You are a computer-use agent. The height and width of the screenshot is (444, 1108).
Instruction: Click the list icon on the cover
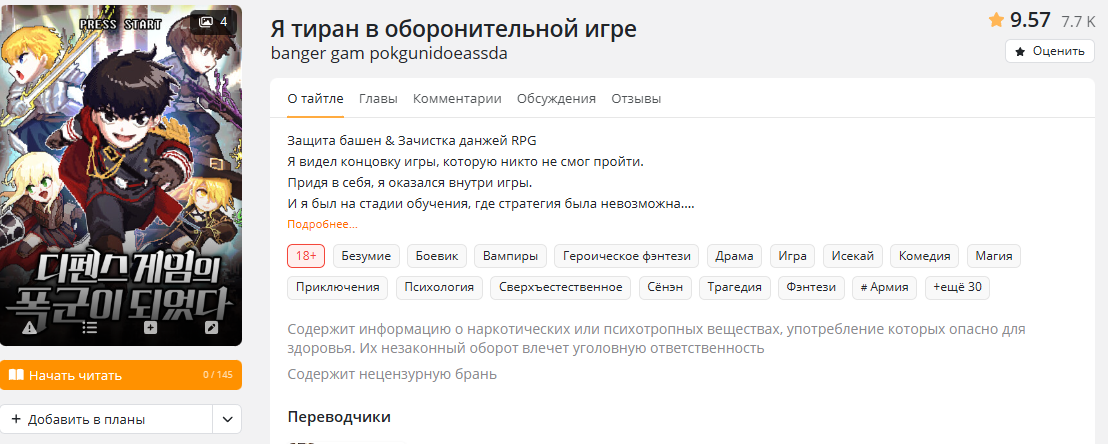tap(90, 327)
